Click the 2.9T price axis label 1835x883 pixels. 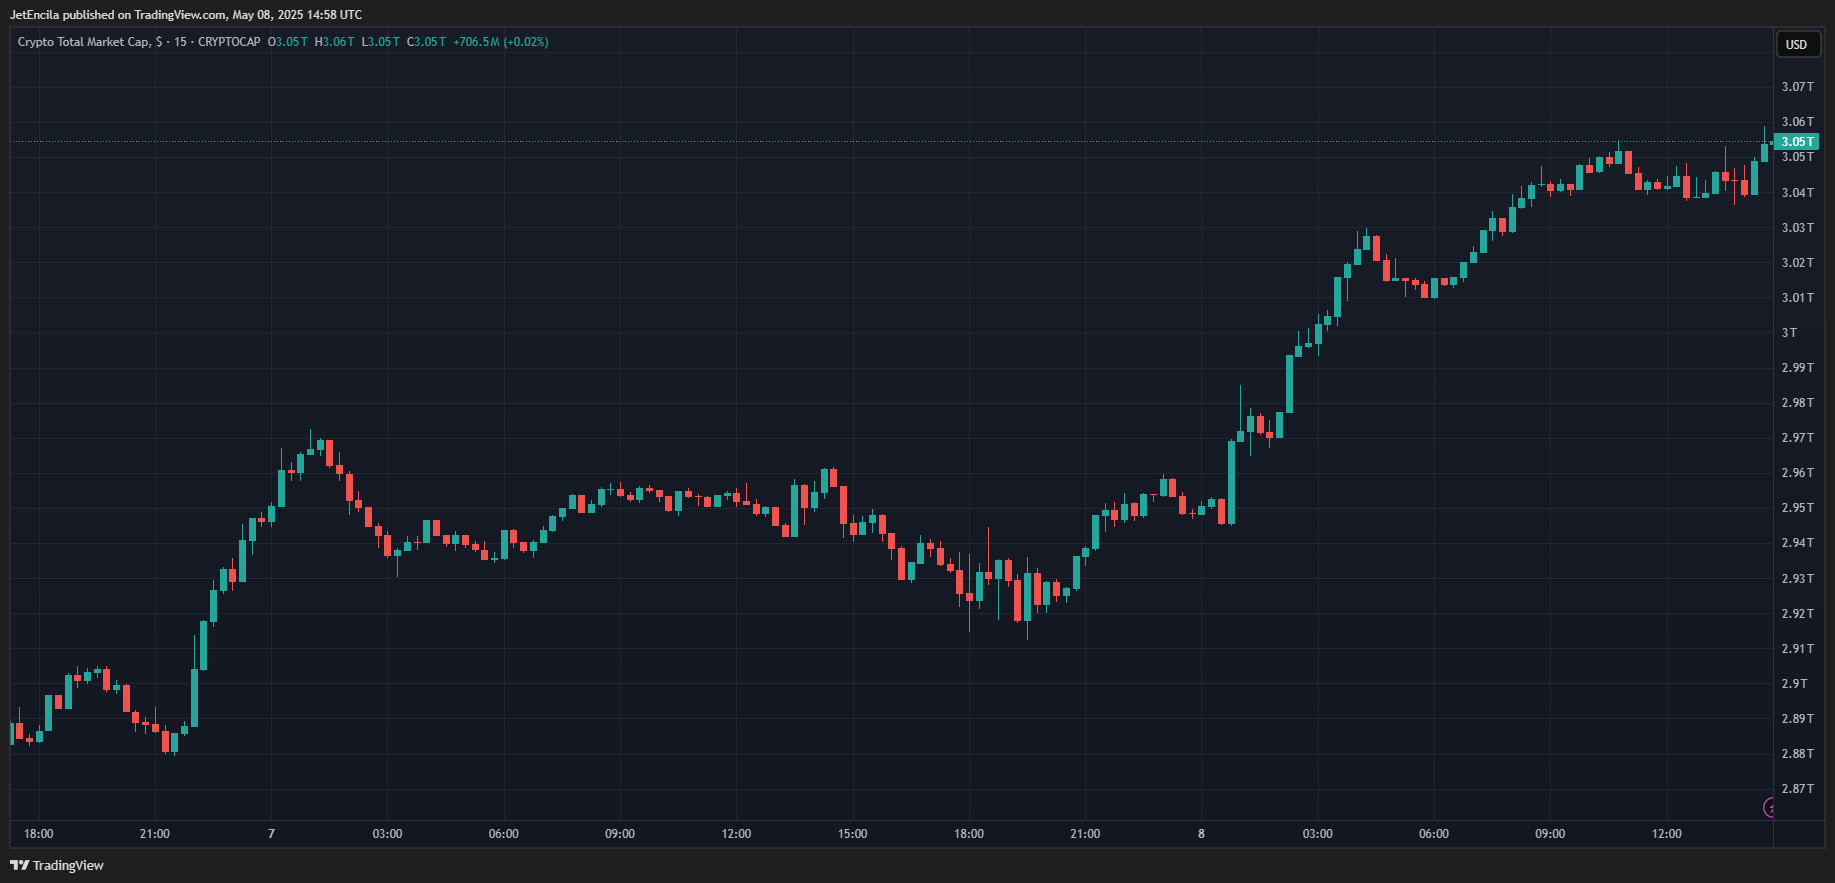(x=1794, y=684)
